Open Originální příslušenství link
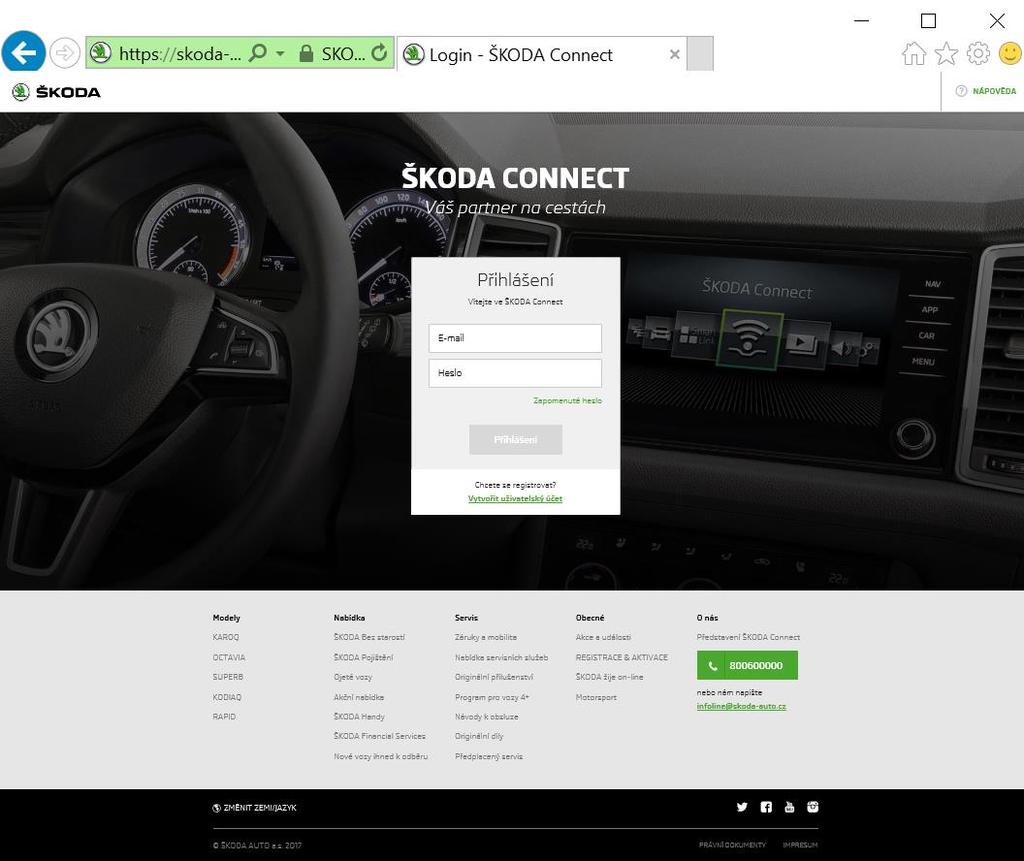The width and height of the screenshot is (1024, 861). pos(494,677)
